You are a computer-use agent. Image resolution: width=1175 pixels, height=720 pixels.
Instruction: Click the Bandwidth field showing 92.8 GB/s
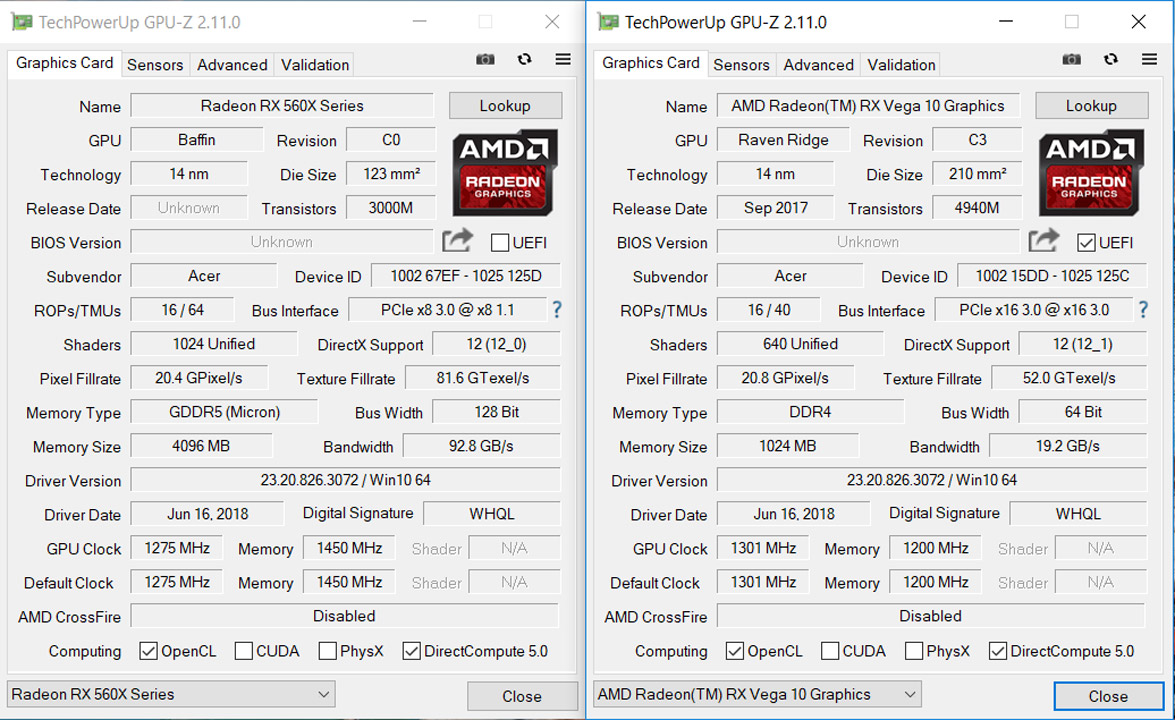[481, 446]
